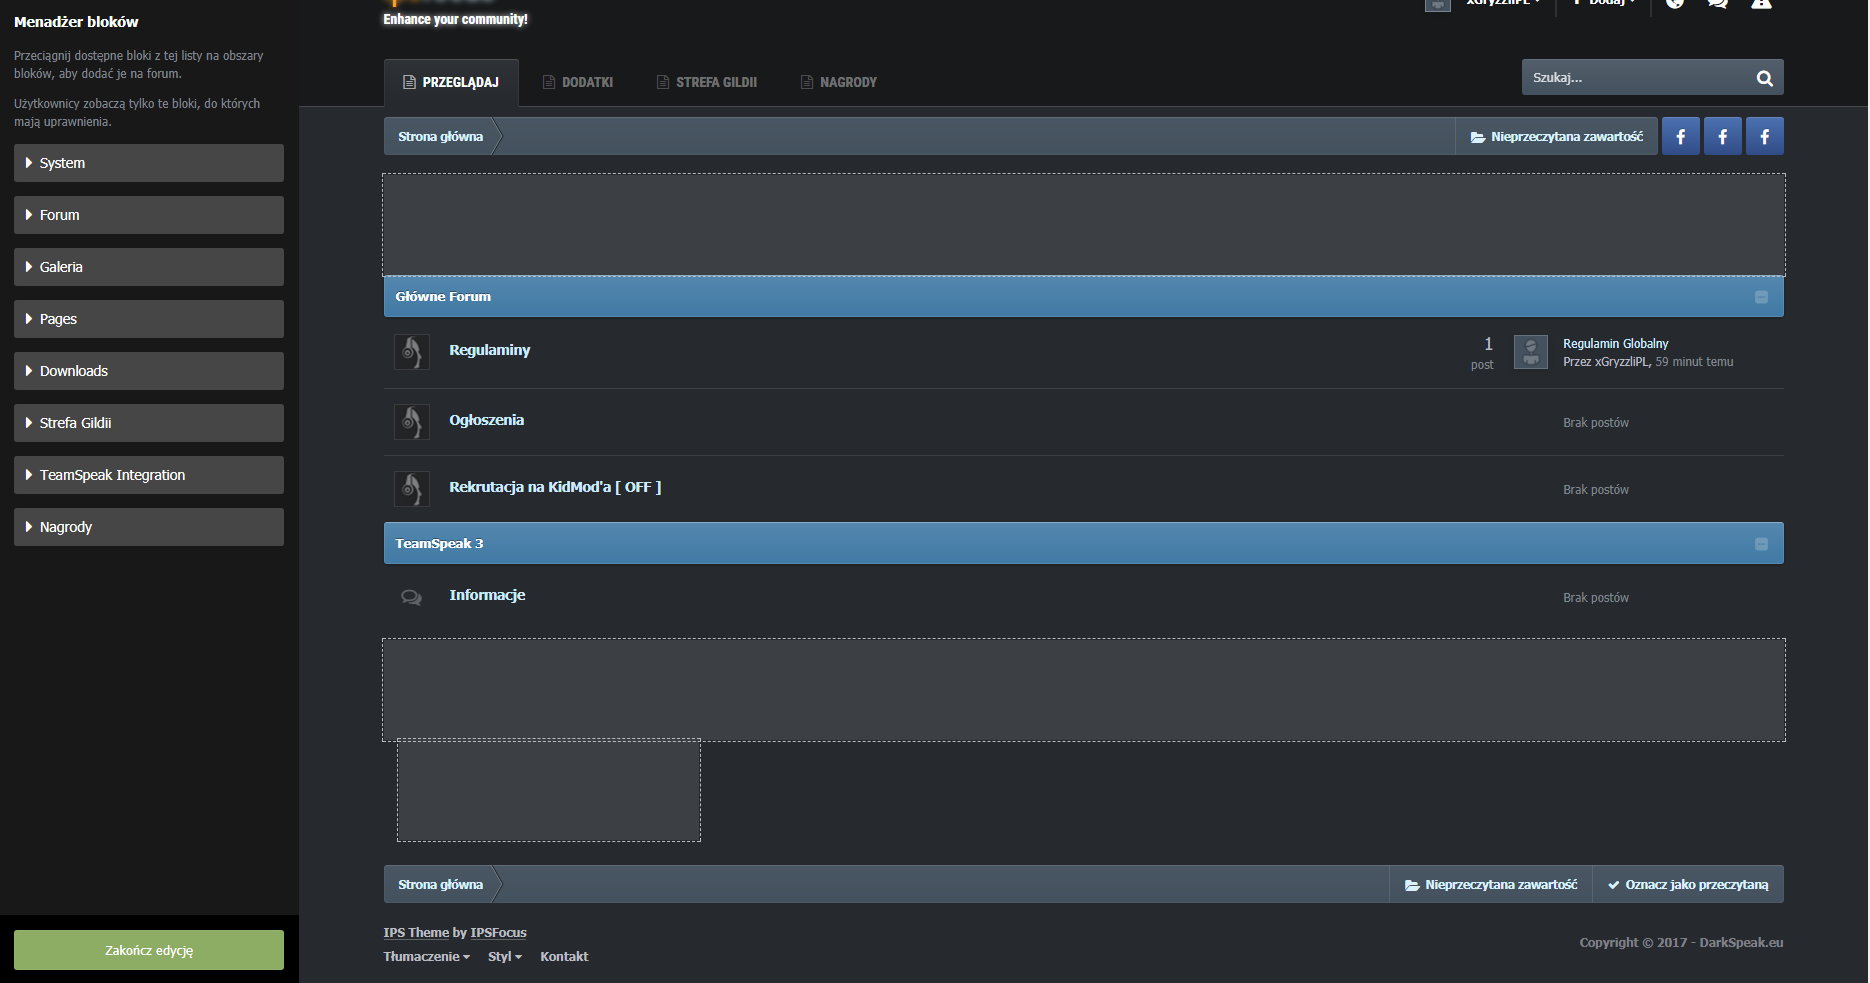Screen dimensions: 1870x983
Task: Click the leftmost Facebook icon
Action: tap(1680, 137)
